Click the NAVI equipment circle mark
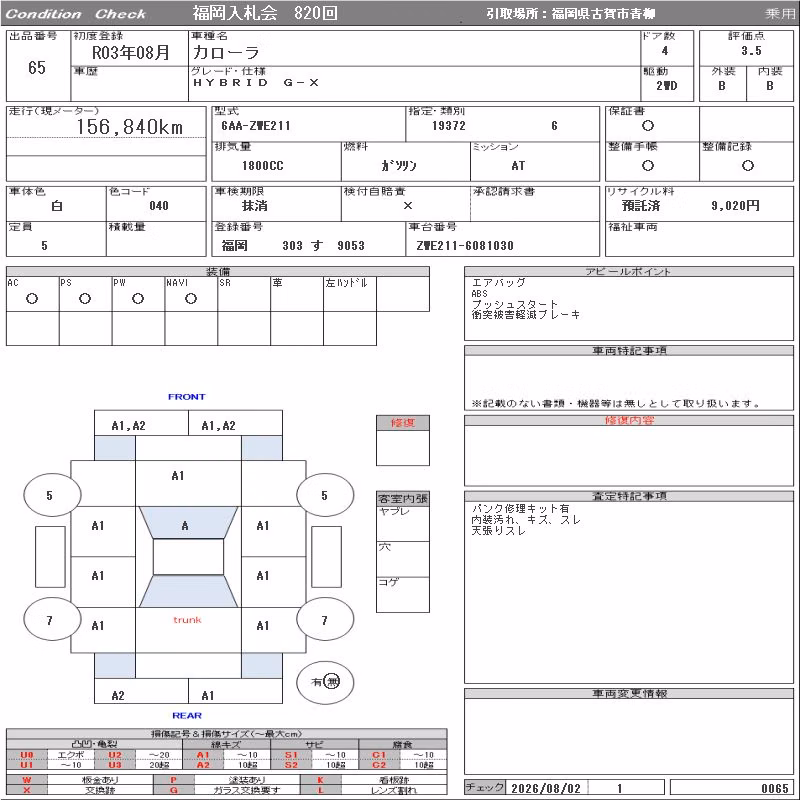 (x=191, y=299)
